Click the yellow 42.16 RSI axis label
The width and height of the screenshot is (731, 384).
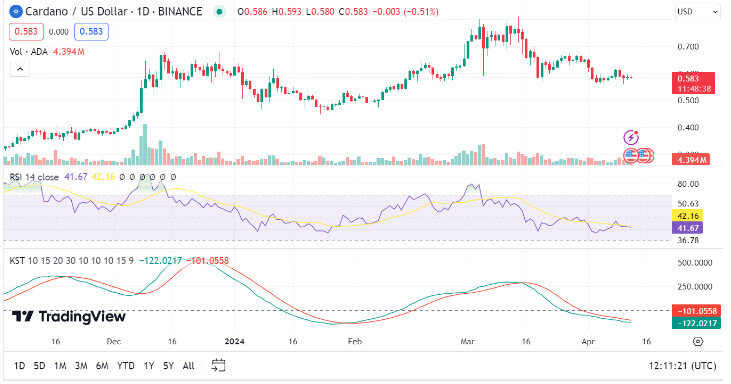(688, 216)
